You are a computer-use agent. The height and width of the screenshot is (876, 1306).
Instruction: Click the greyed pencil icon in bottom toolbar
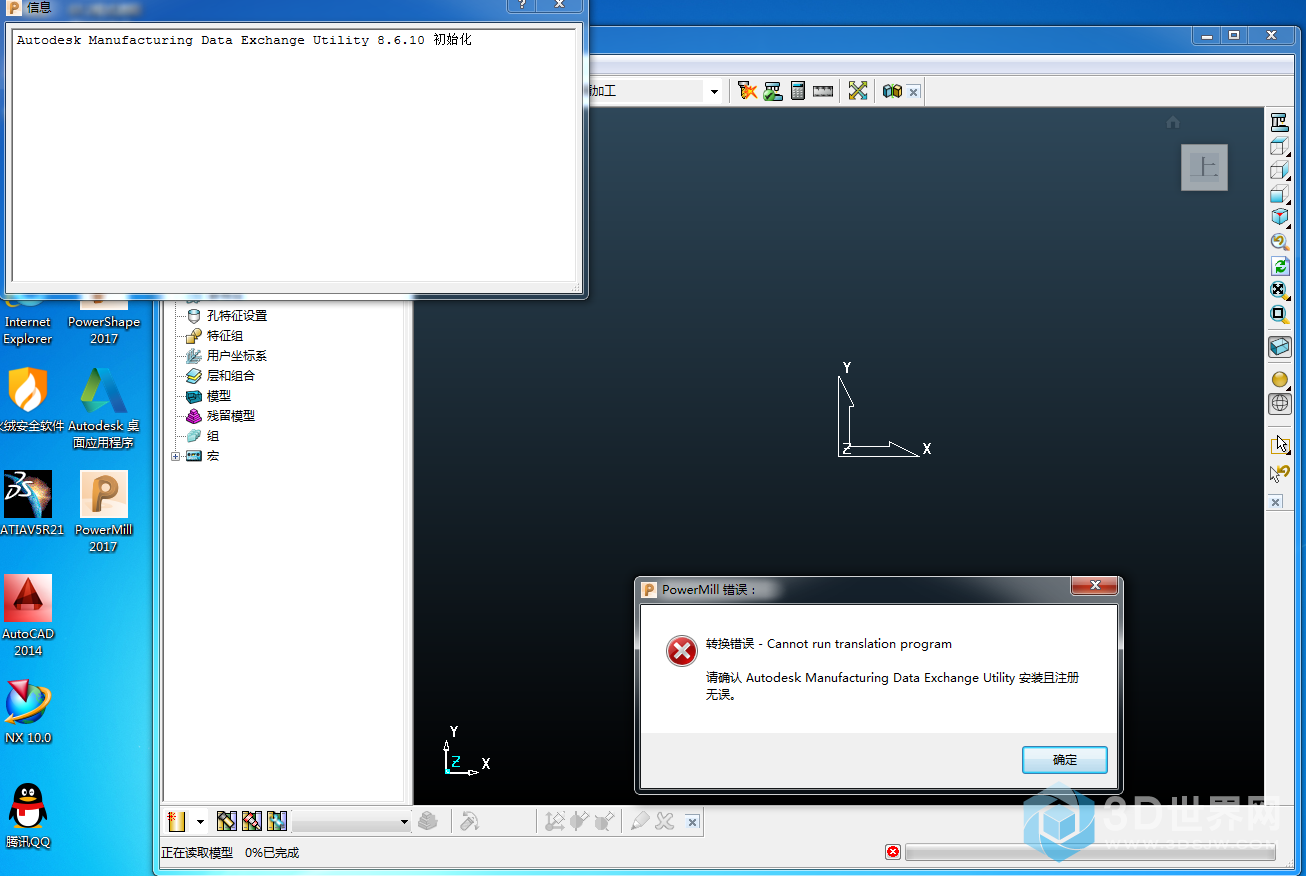(x=640, y=821)
